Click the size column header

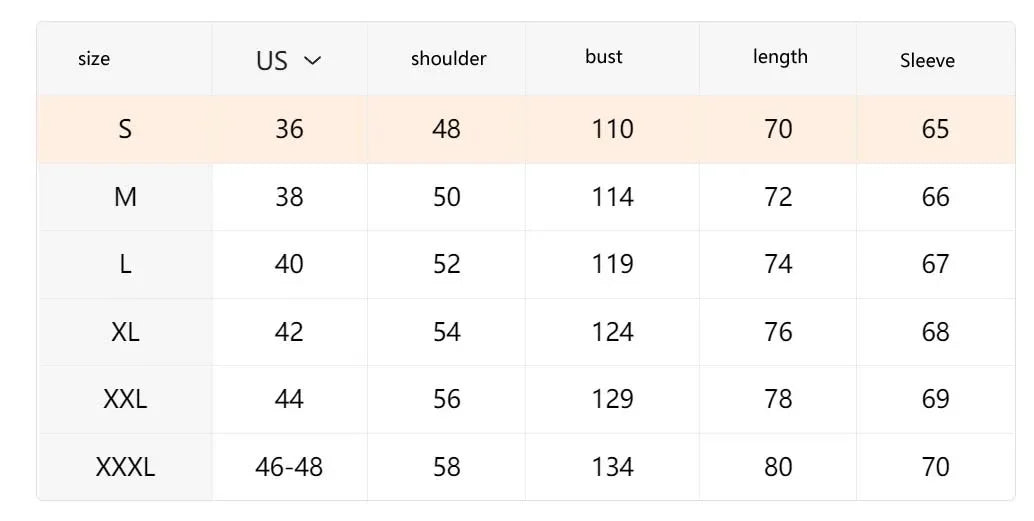click(x=94, y=59)
